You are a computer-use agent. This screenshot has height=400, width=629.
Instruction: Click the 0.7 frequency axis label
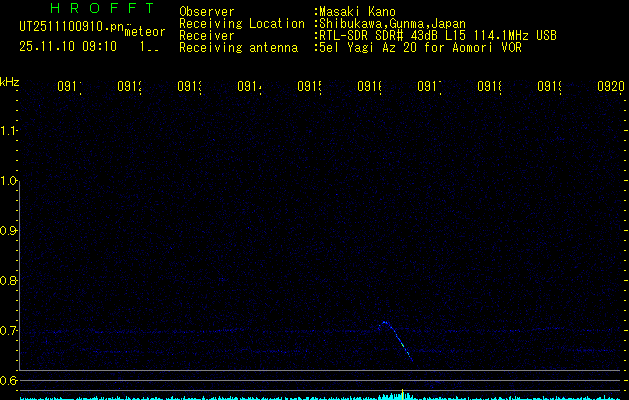(x=9, y=331)
